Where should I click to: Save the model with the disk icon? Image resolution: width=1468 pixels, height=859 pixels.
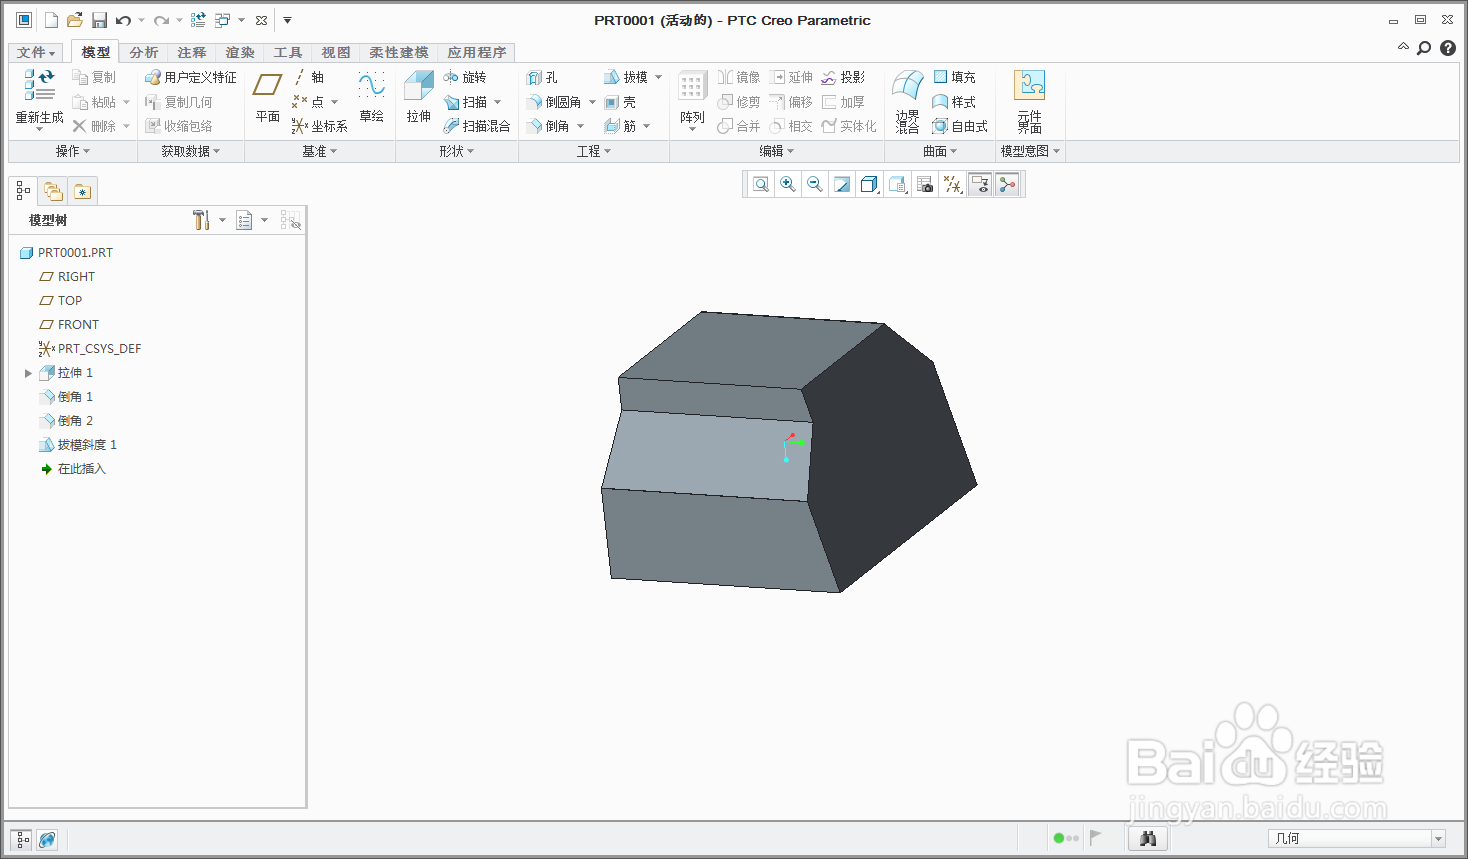tap(99, 20)
